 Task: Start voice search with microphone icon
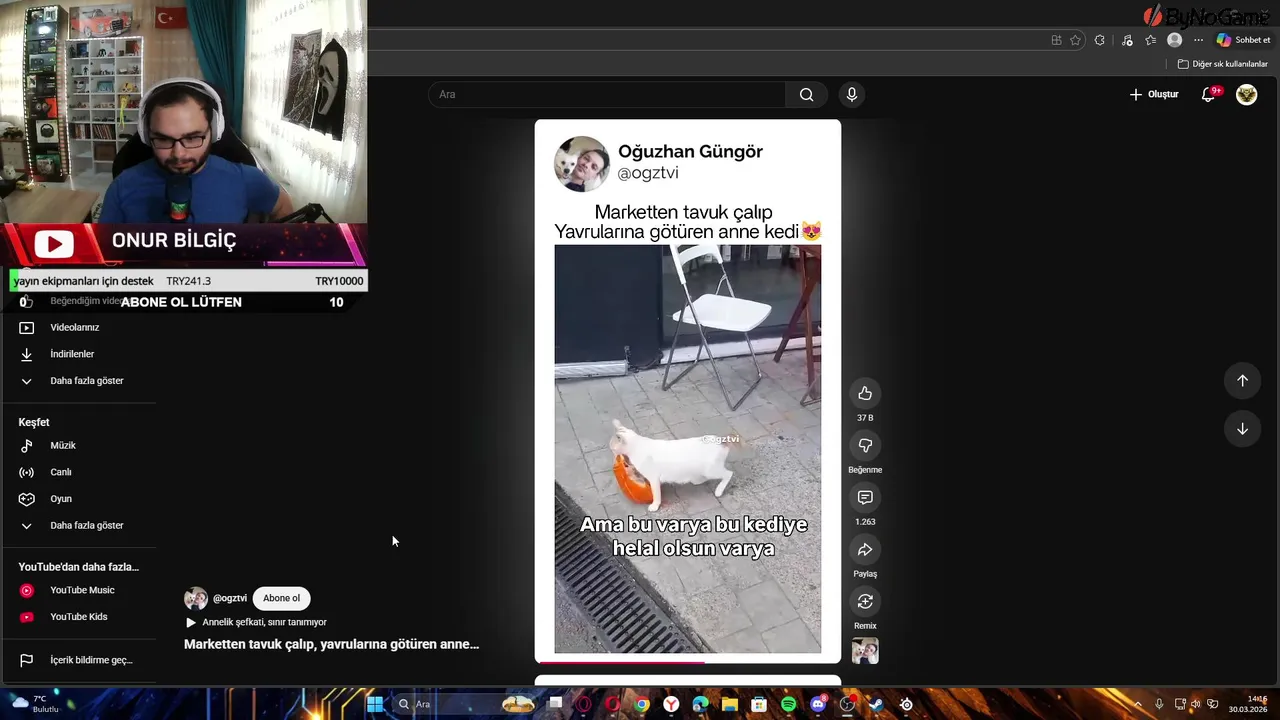[x=851, y=94]
